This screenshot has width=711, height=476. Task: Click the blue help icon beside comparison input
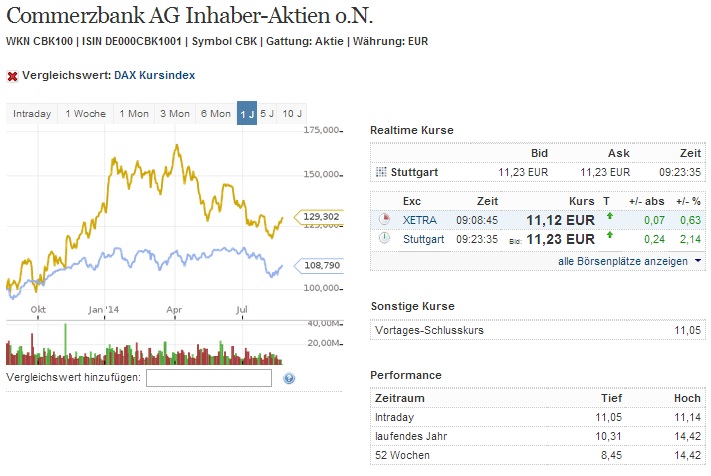pyautogui.click(x=289, y=378)
